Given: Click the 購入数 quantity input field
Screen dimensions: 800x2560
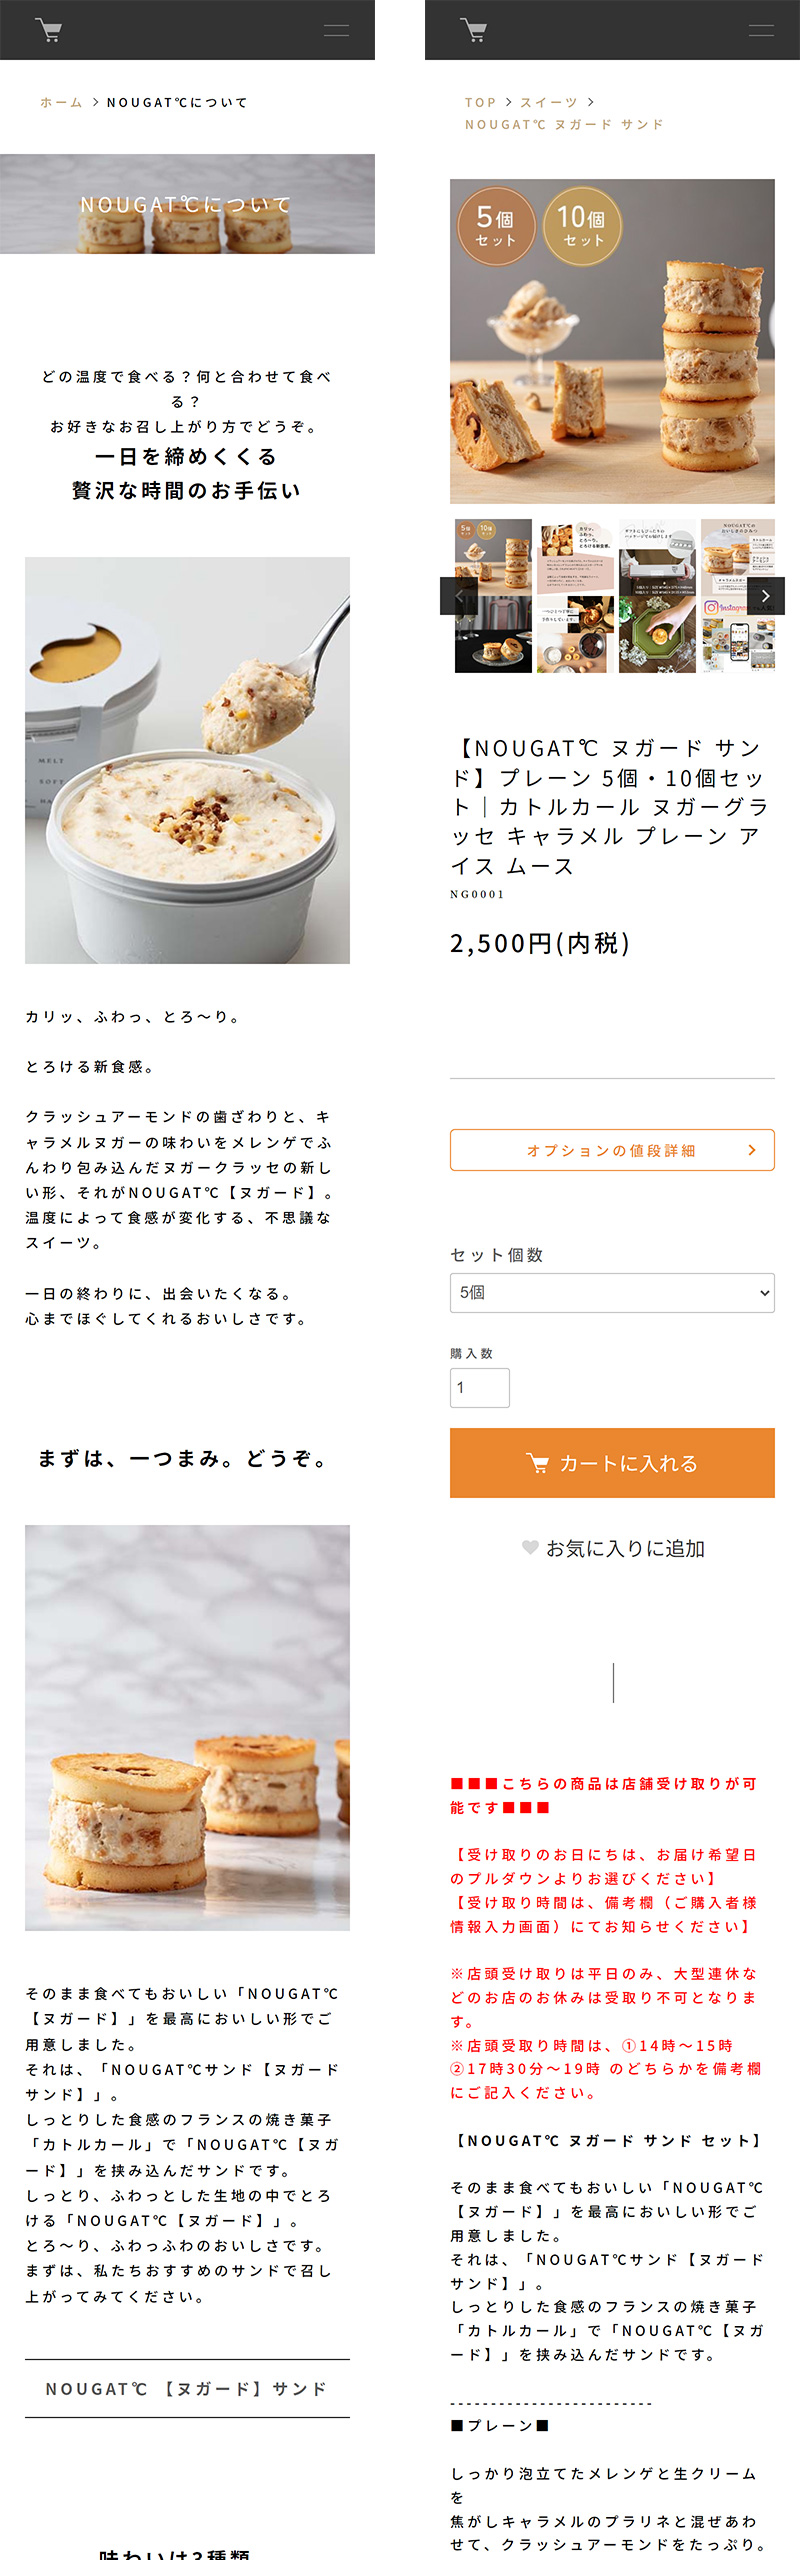Looking at the screenshot, I should pos(480,1388).
